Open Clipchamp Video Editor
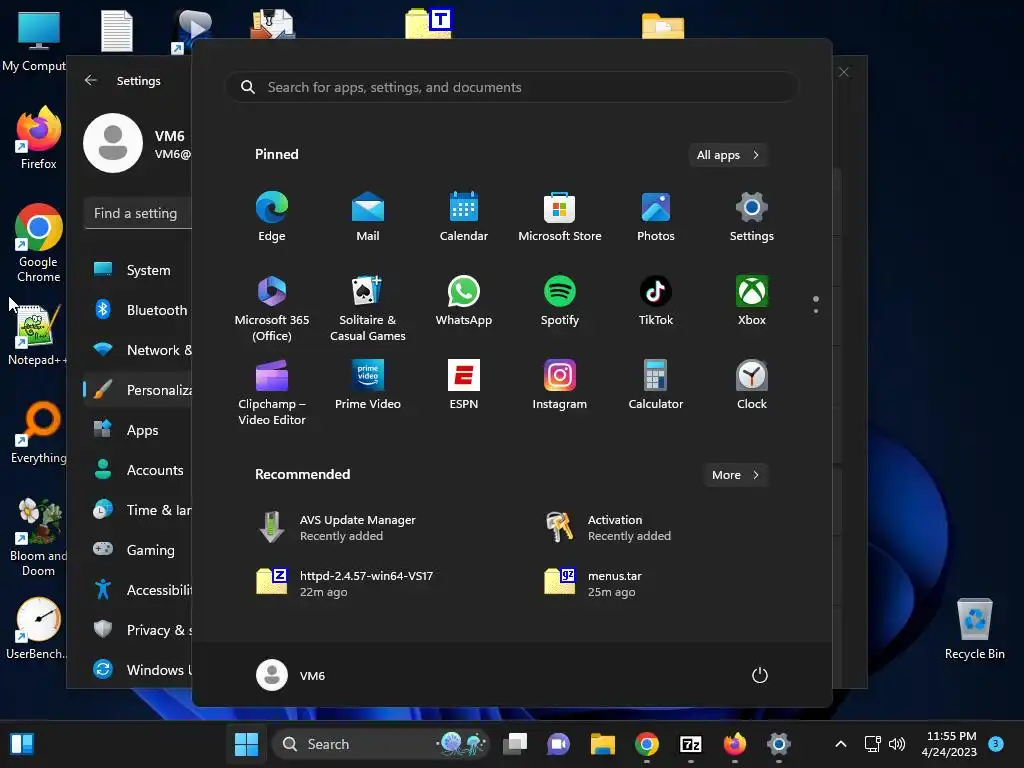The width and height of the screenshot is (1024, 768). [x=272, y=392]
